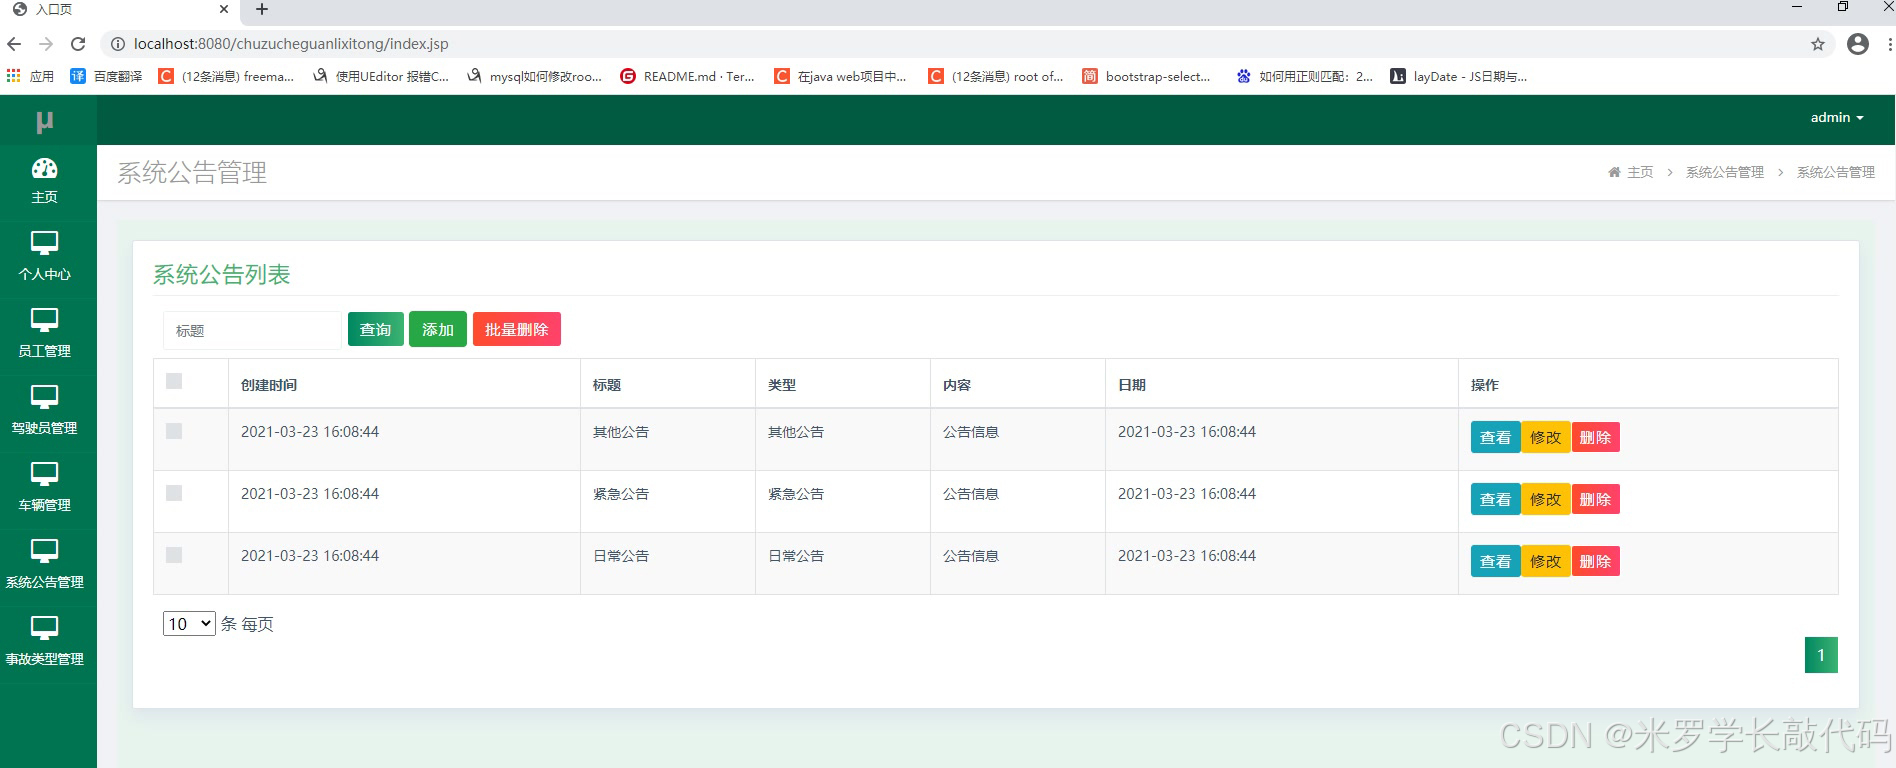This screenshot has height=768, width=1896.
Task: Go to pagination page 1
Action: coord(1821,655)
